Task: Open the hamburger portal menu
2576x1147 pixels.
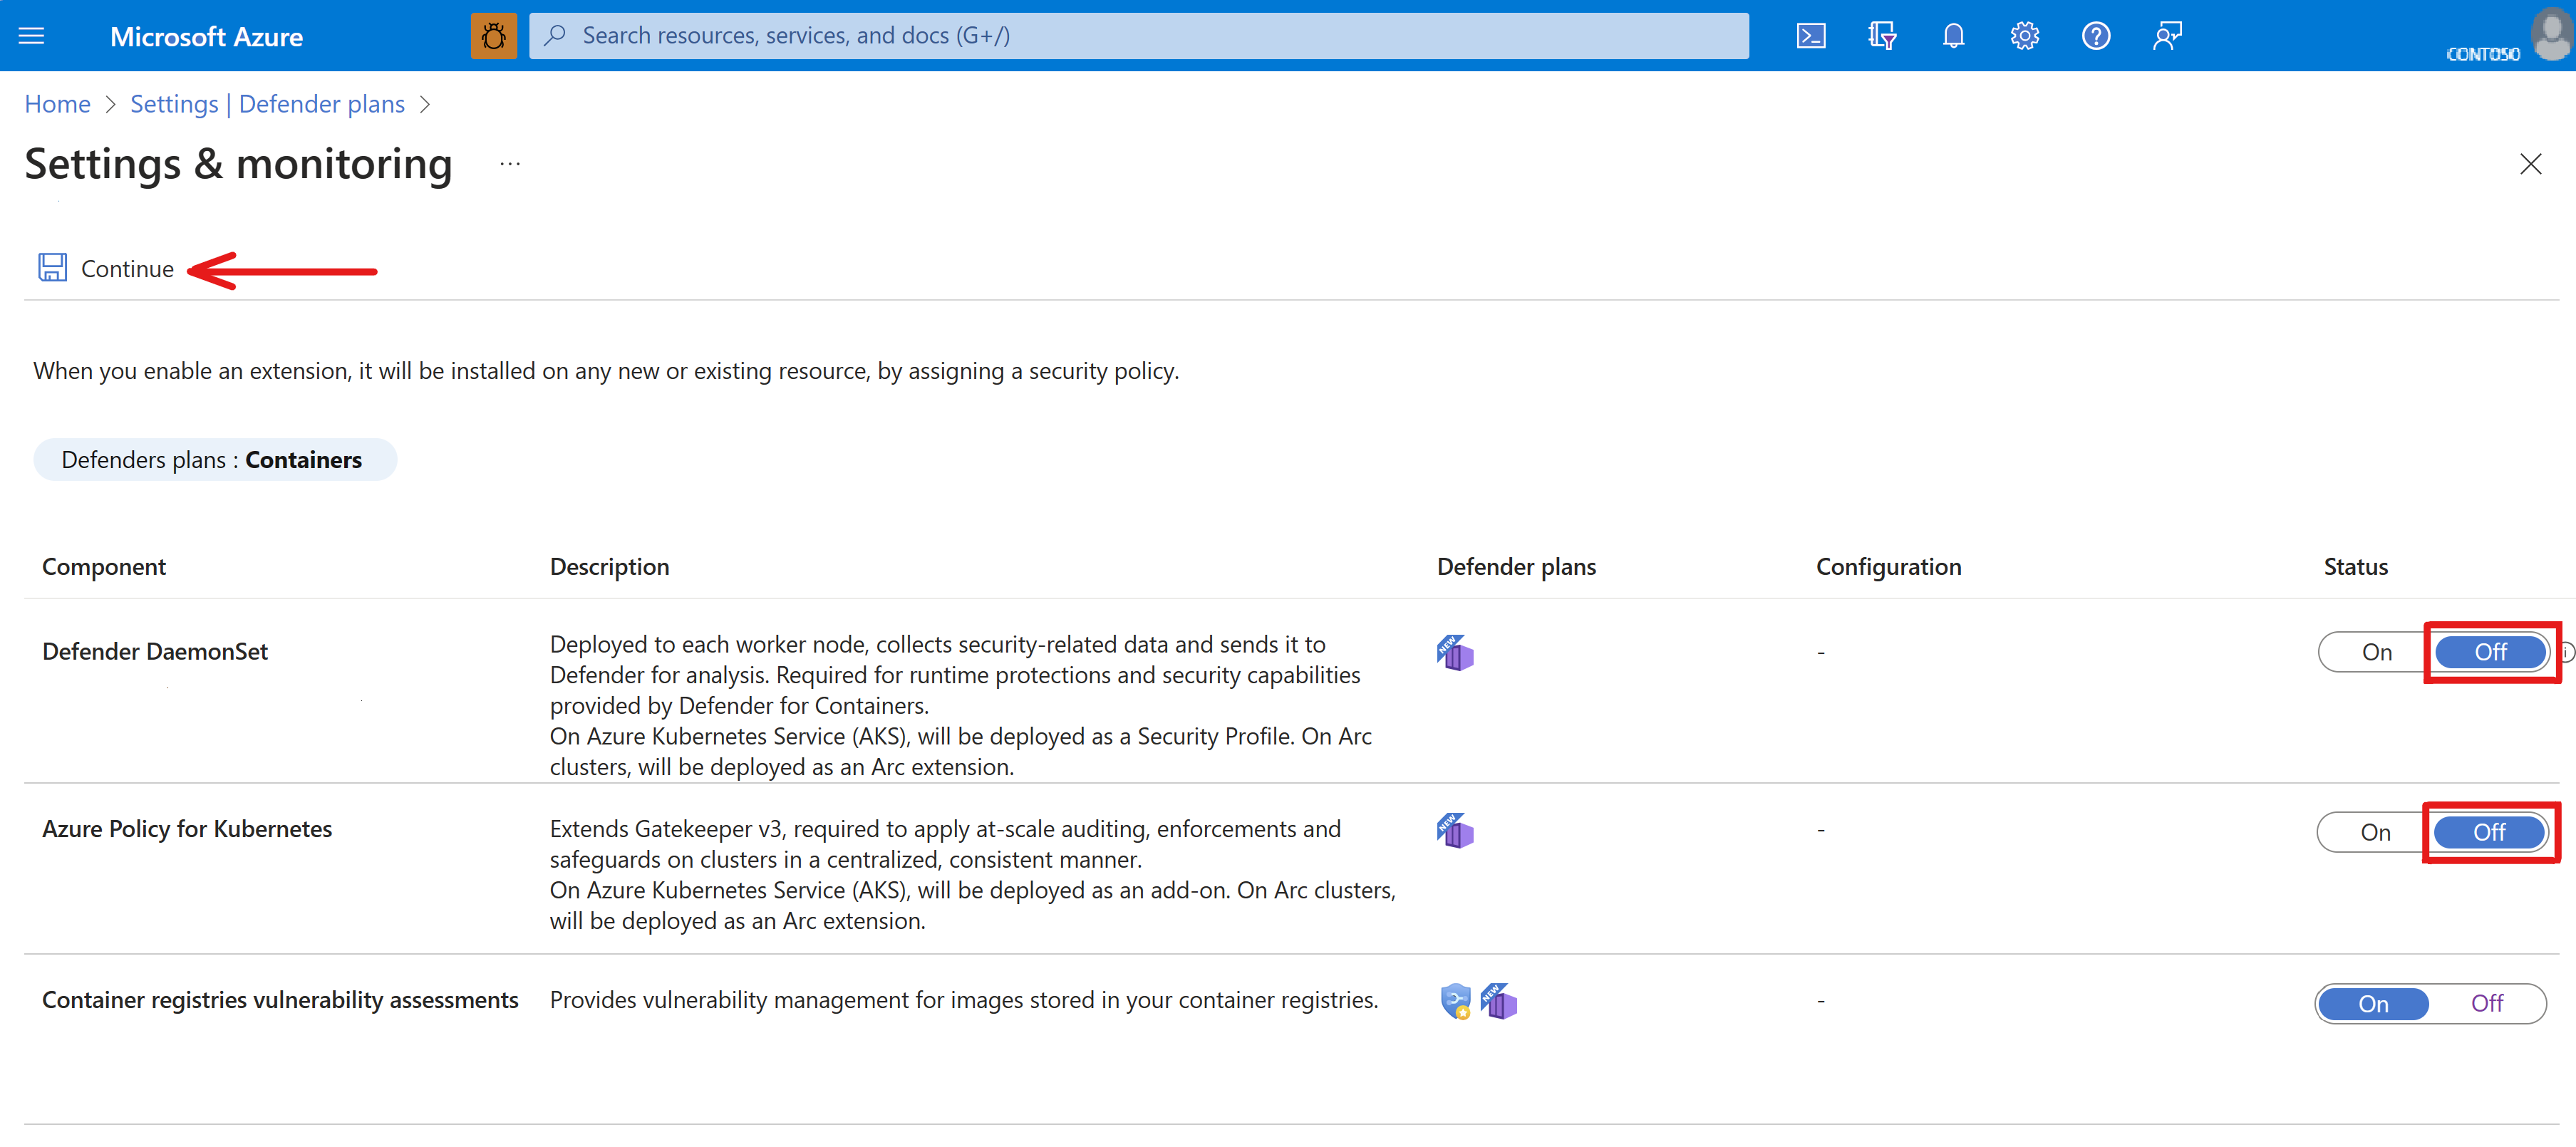Action: (32, 36)
